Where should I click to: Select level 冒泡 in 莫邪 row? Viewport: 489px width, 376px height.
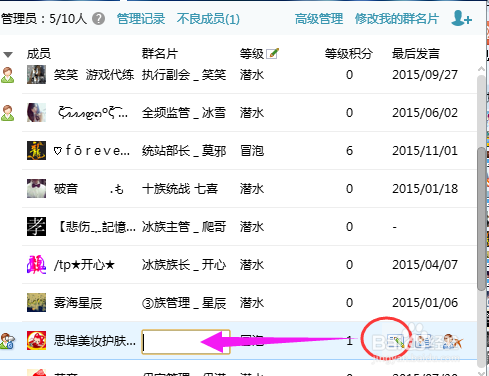pyautogui.click(x=252, y=151)
